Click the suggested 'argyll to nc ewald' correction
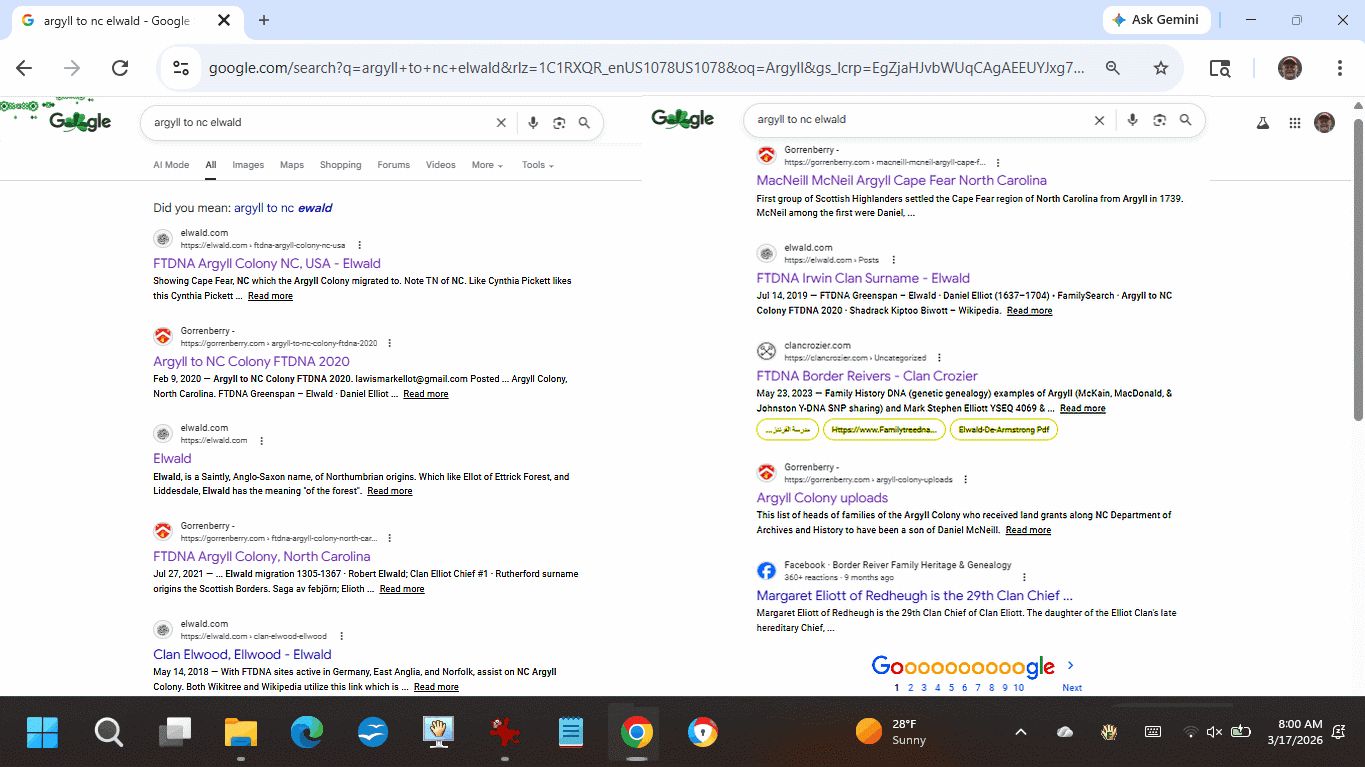 tap(283, 208)
